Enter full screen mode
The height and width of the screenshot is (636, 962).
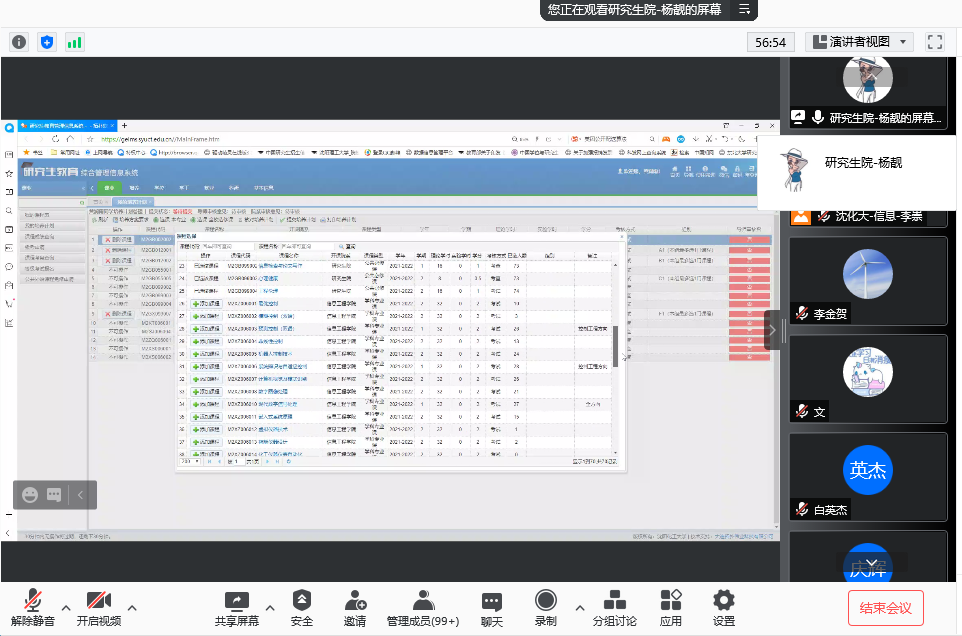click(935, 42)
